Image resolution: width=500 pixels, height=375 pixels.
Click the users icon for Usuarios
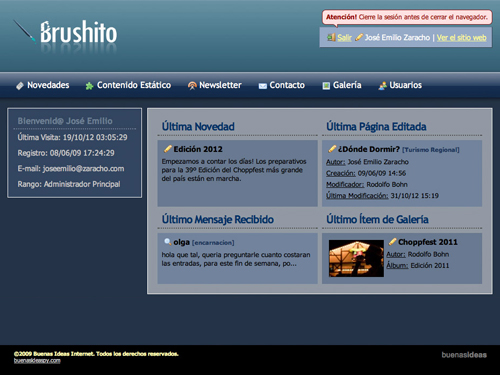[382, 86]
